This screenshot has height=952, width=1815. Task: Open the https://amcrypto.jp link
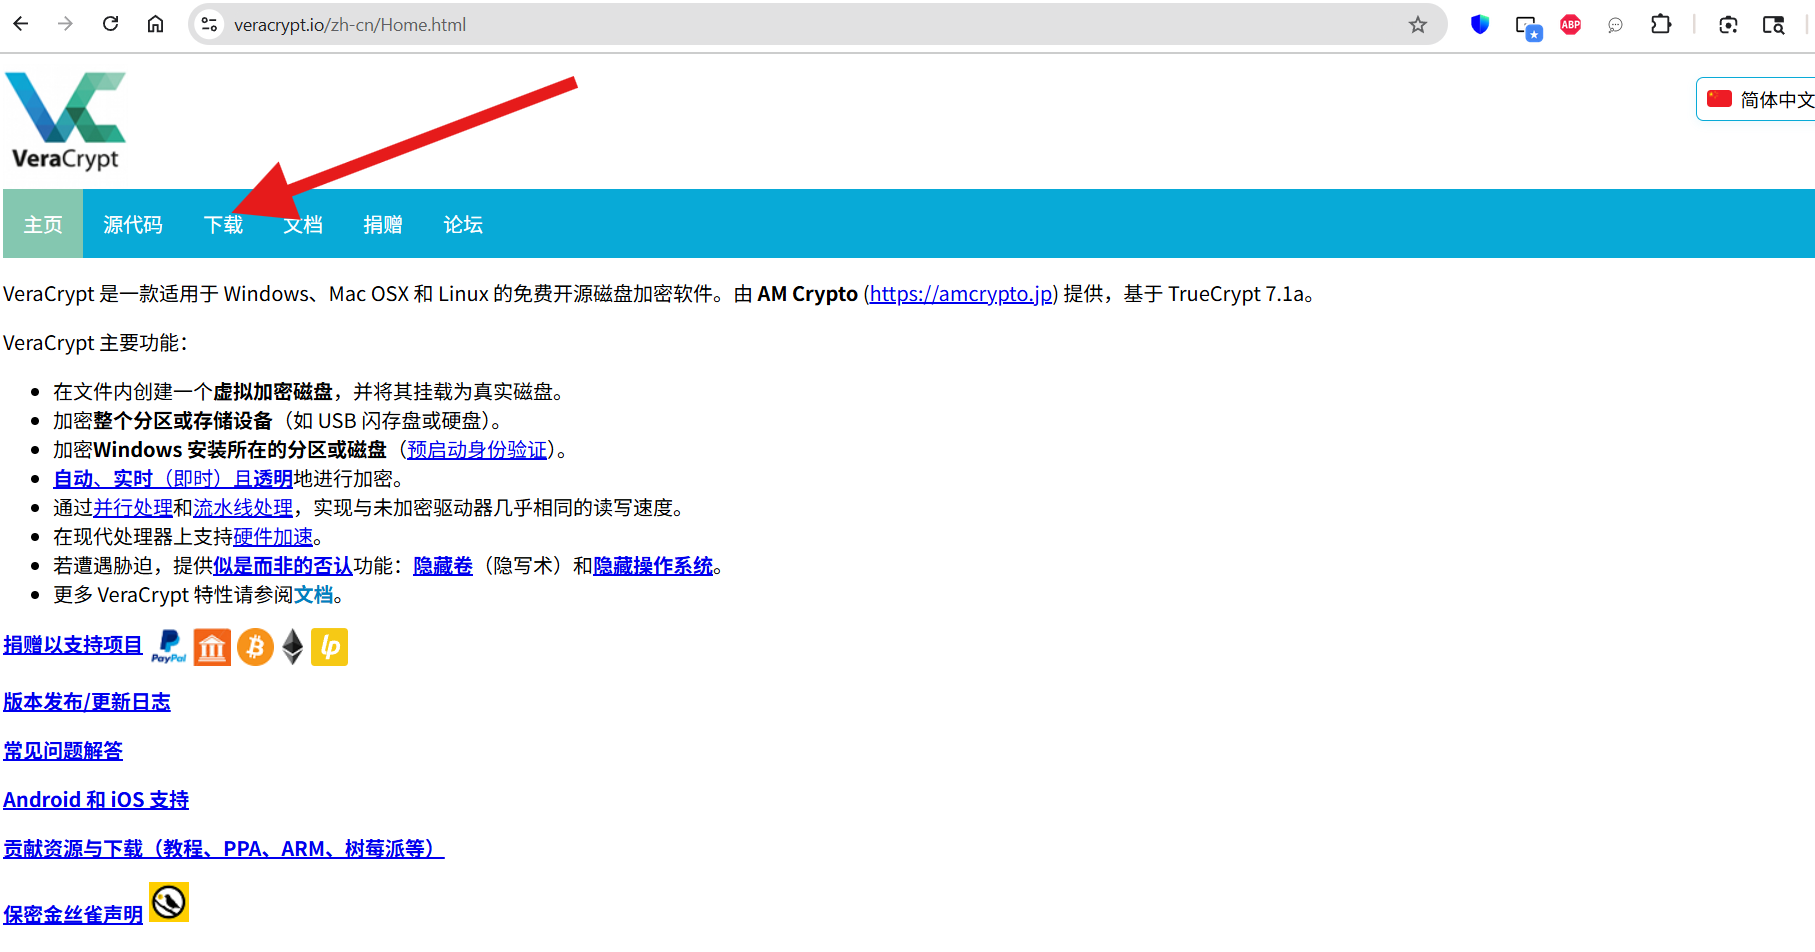[x=961, y=294]
